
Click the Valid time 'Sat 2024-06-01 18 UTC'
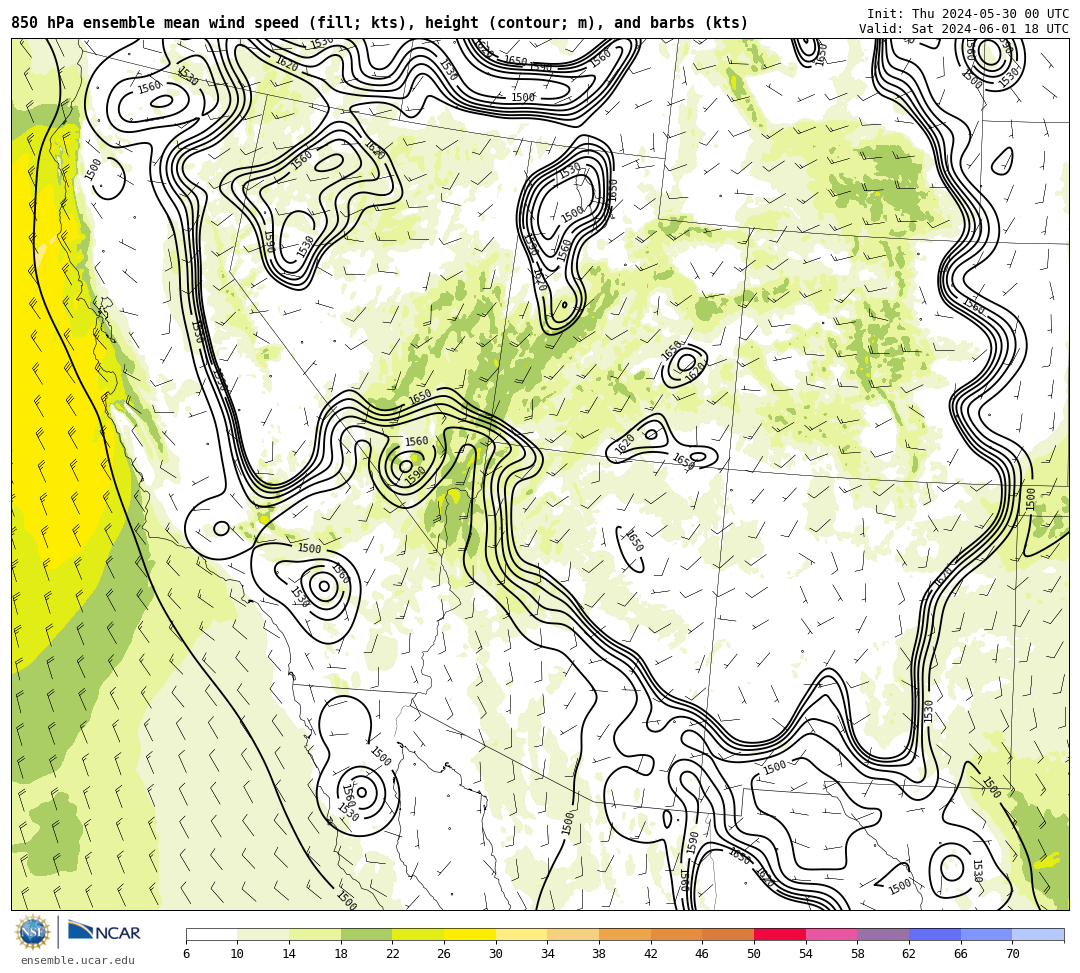coord(990,28)
